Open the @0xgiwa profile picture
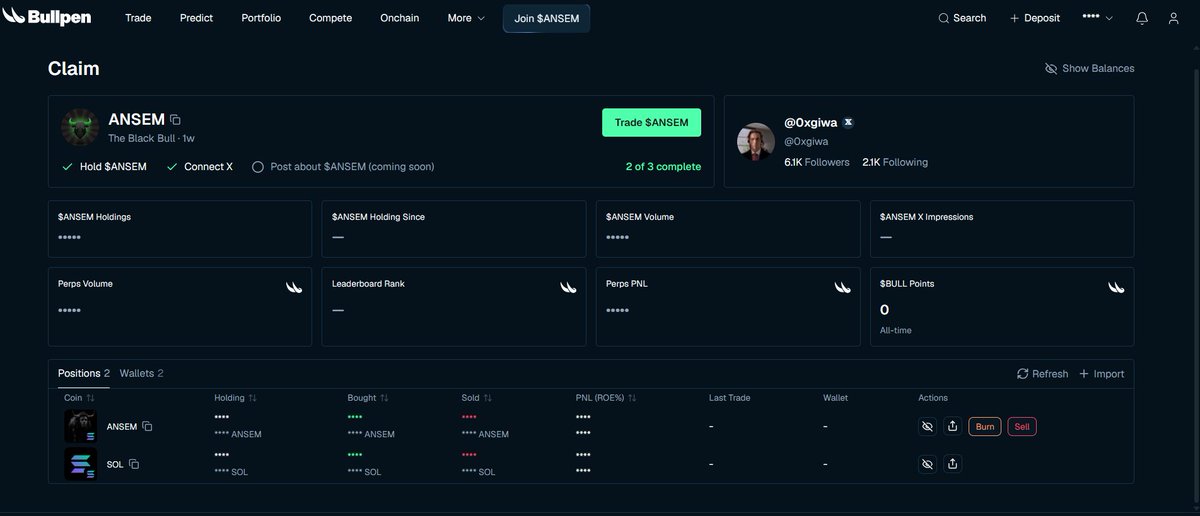1200x516 pixels. point(756,141)
